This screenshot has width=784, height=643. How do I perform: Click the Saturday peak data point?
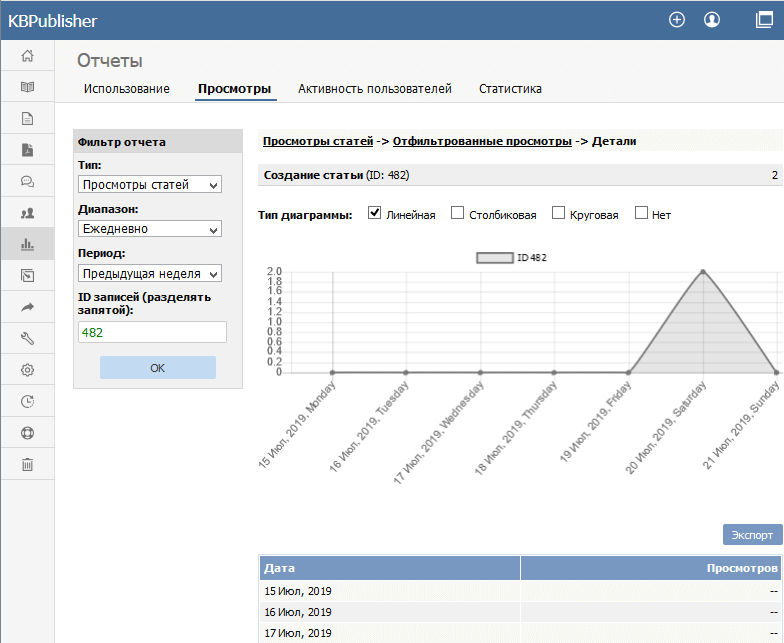coord(703,272)
